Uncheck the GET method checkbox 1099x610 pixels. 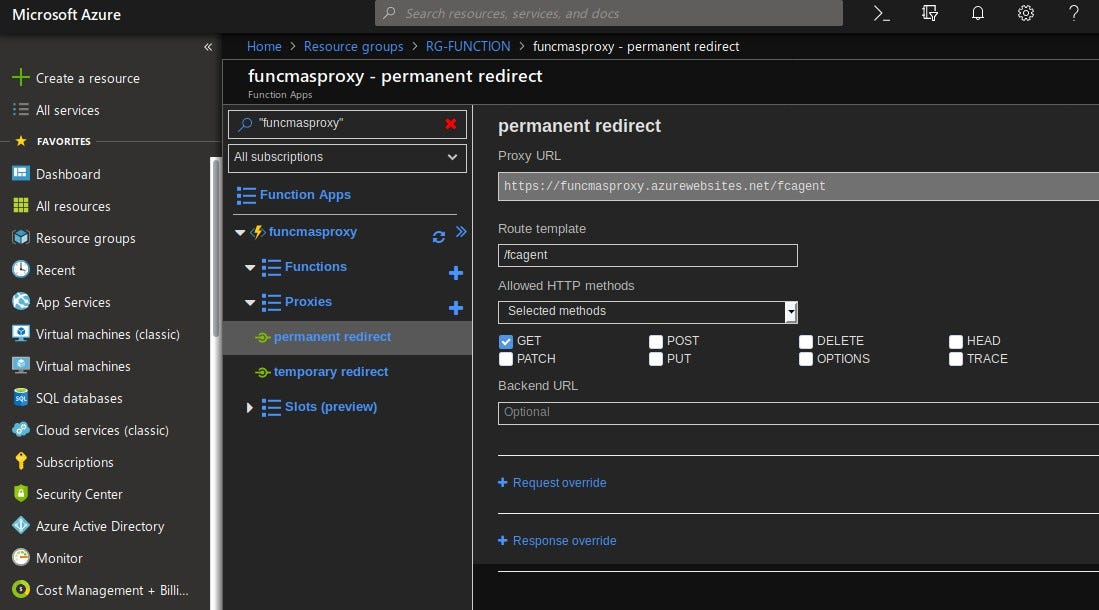(x=505, y=341)
